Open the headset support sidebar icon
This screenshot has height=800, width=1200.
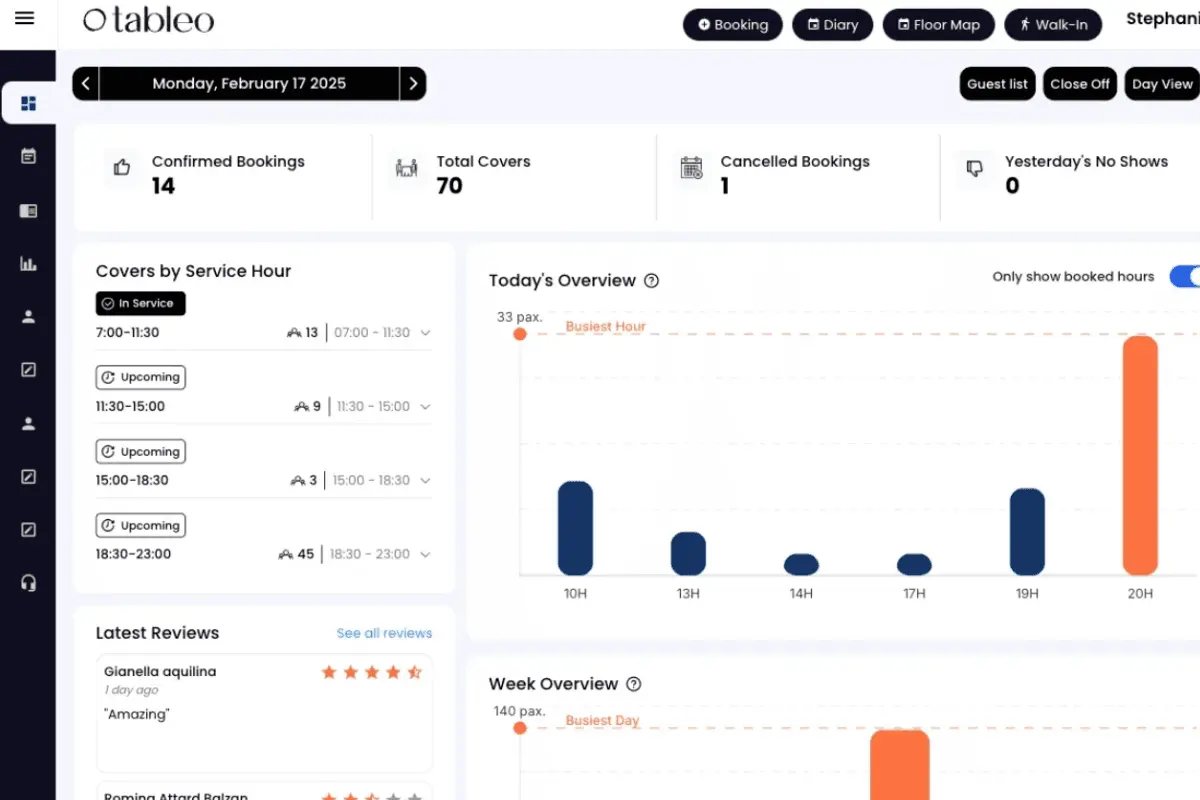pos(28,583)
